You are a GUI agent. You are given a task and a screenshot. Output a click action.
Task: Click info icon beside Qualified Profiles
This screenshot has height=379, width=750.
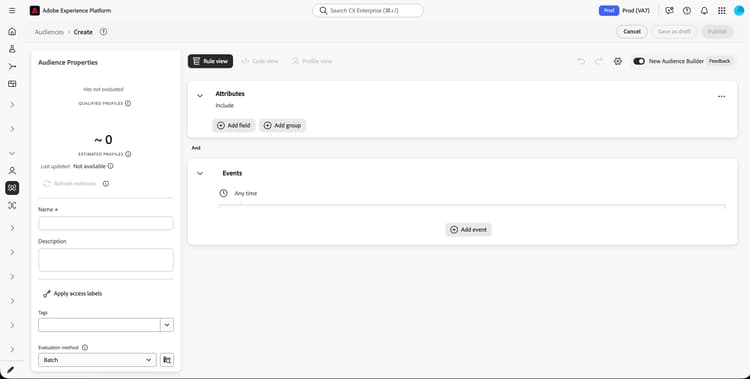[128, 103]
